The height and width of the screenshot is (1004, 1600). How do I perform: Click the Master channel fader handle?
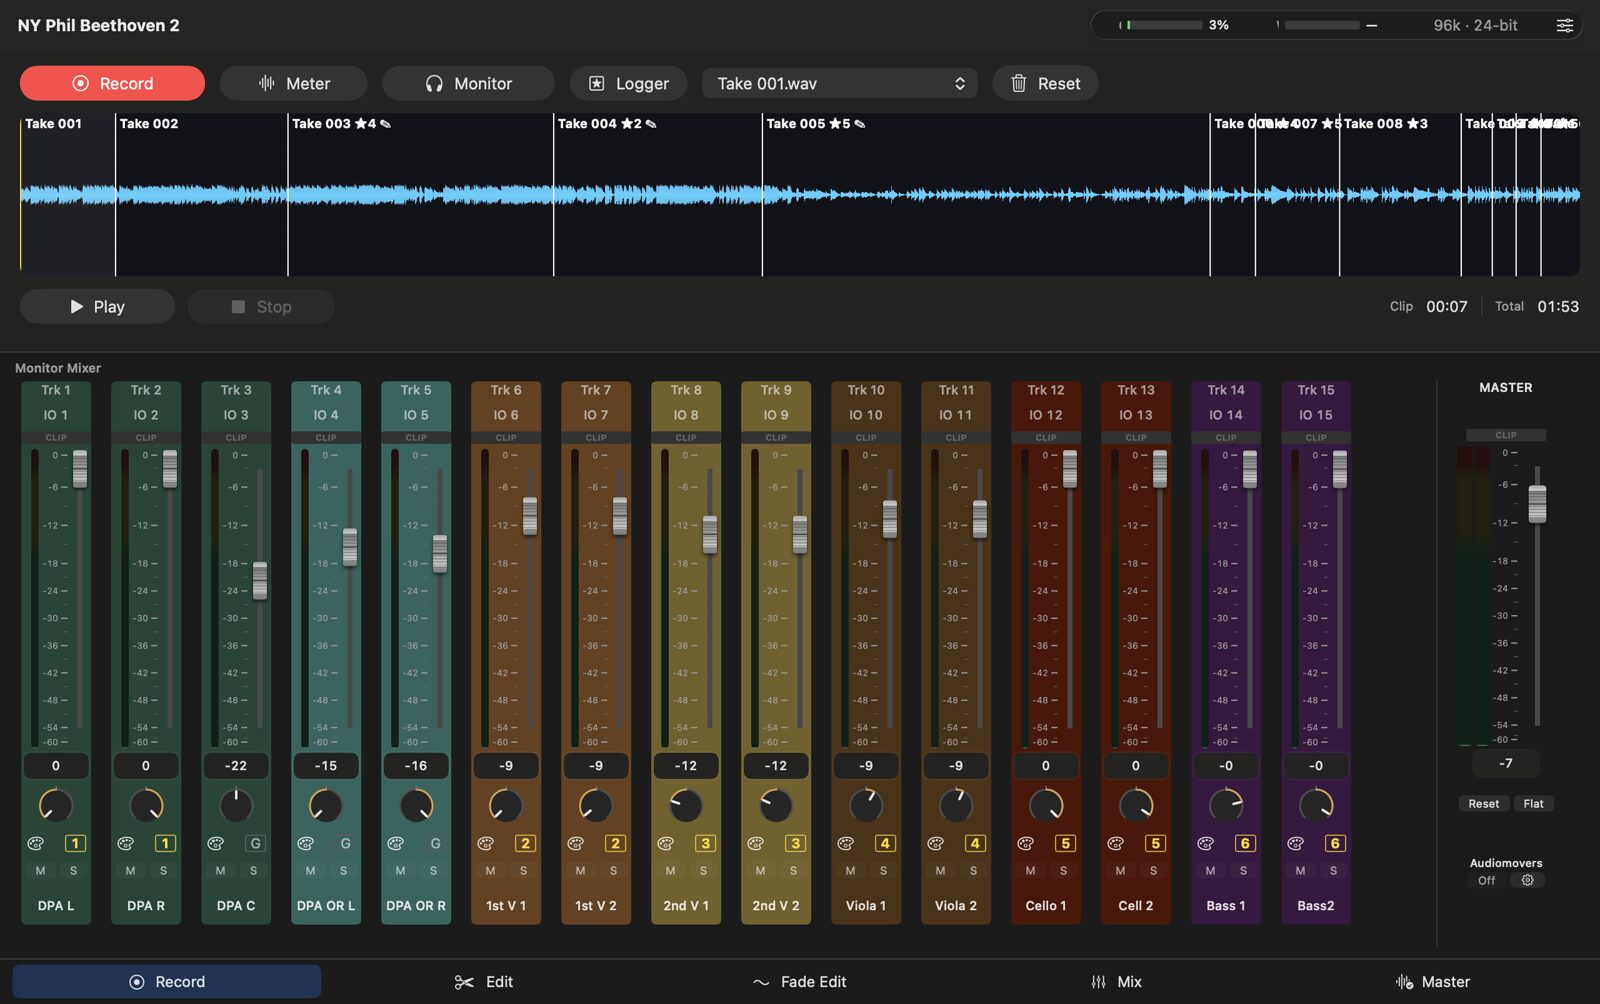point(1537,504)
